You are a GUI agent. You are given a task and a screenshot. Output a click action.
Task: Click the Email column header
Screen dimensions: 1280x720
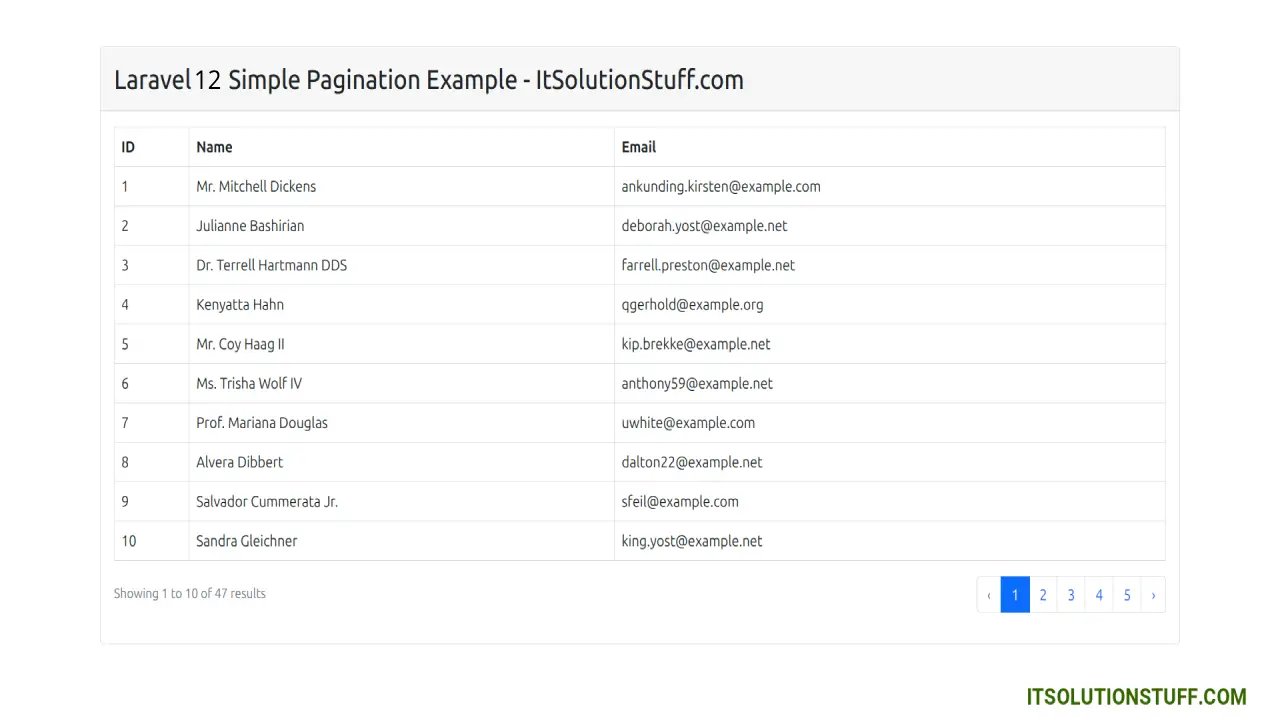[x=638, y=147]
